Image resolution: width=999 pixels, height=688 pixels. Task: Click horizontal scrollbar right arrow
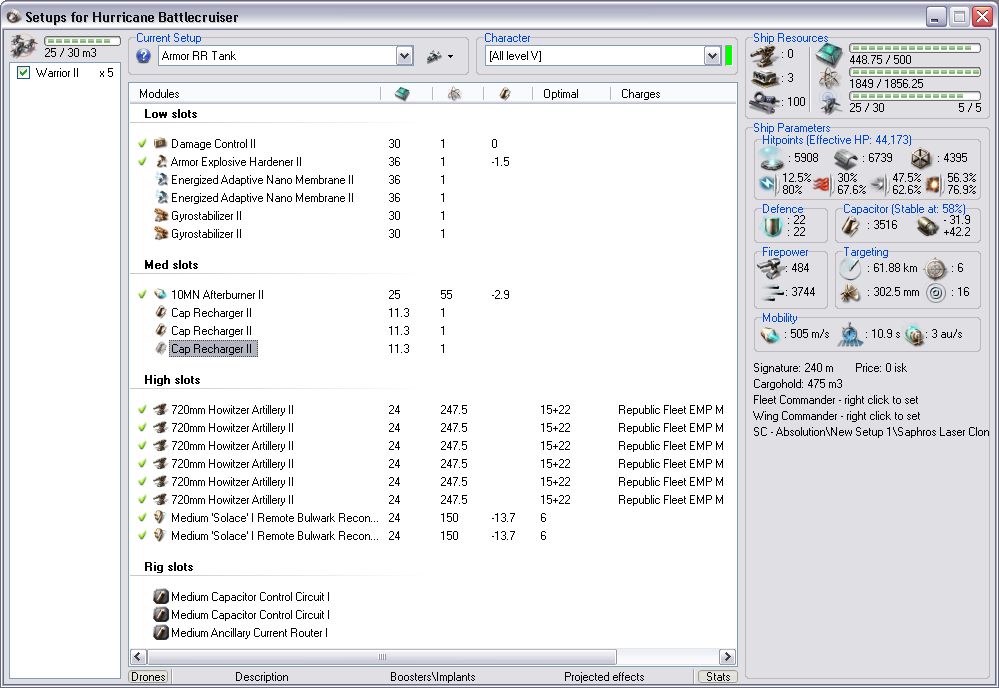[x=727, y=657]
